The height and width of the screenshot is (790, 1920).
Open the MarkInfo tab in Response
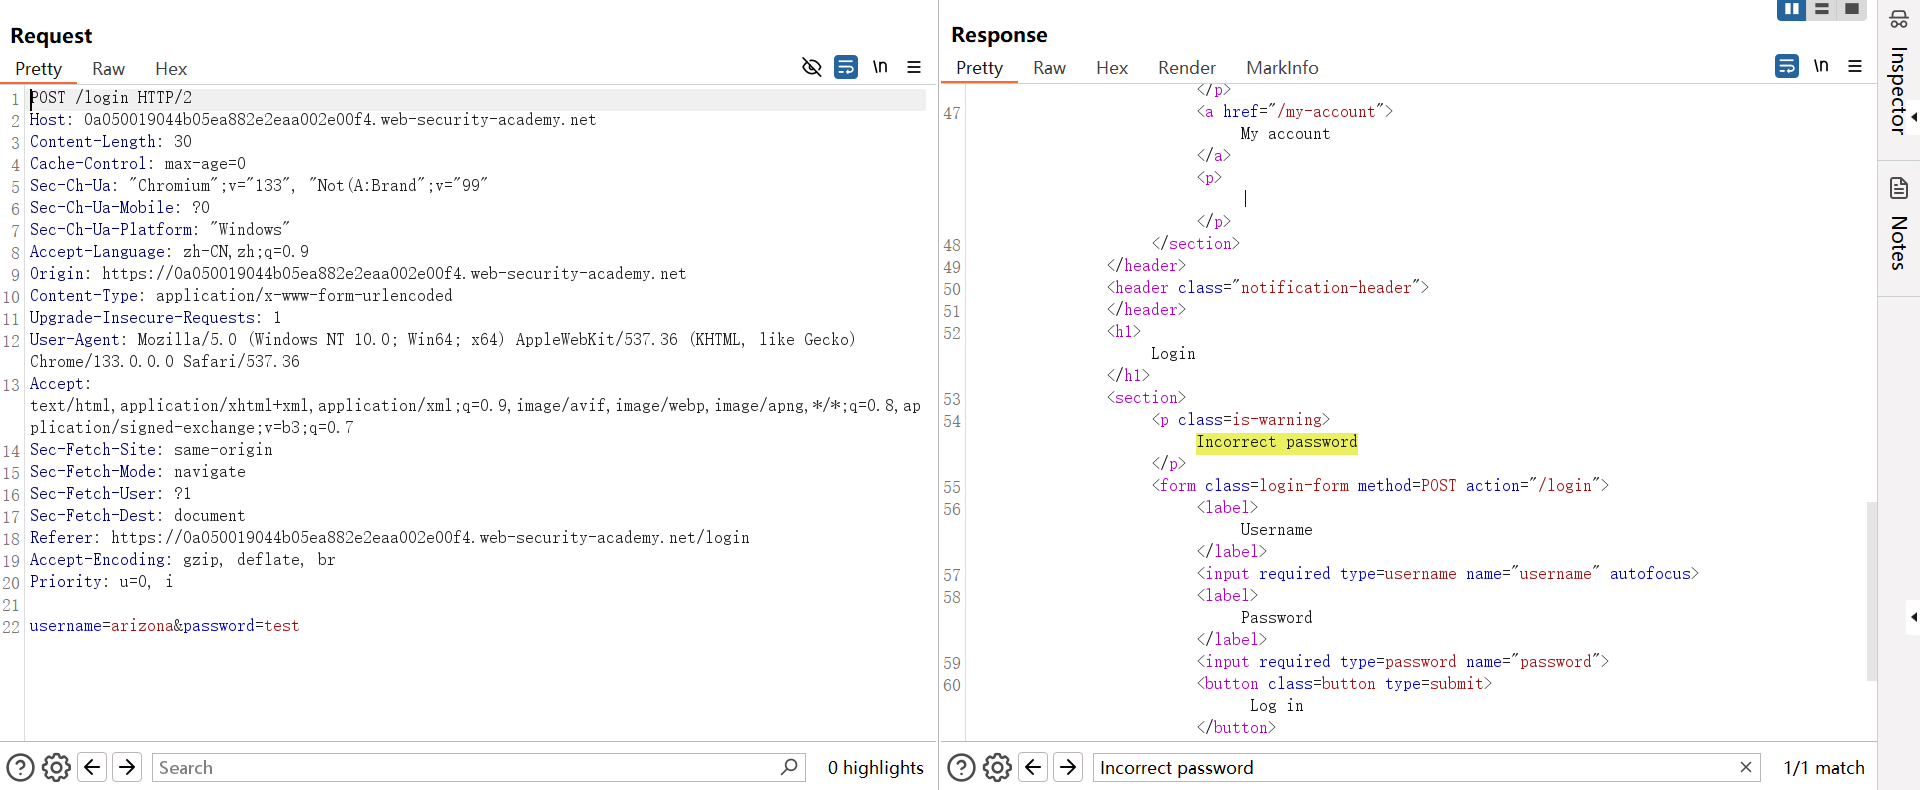tap(1282, 68)
